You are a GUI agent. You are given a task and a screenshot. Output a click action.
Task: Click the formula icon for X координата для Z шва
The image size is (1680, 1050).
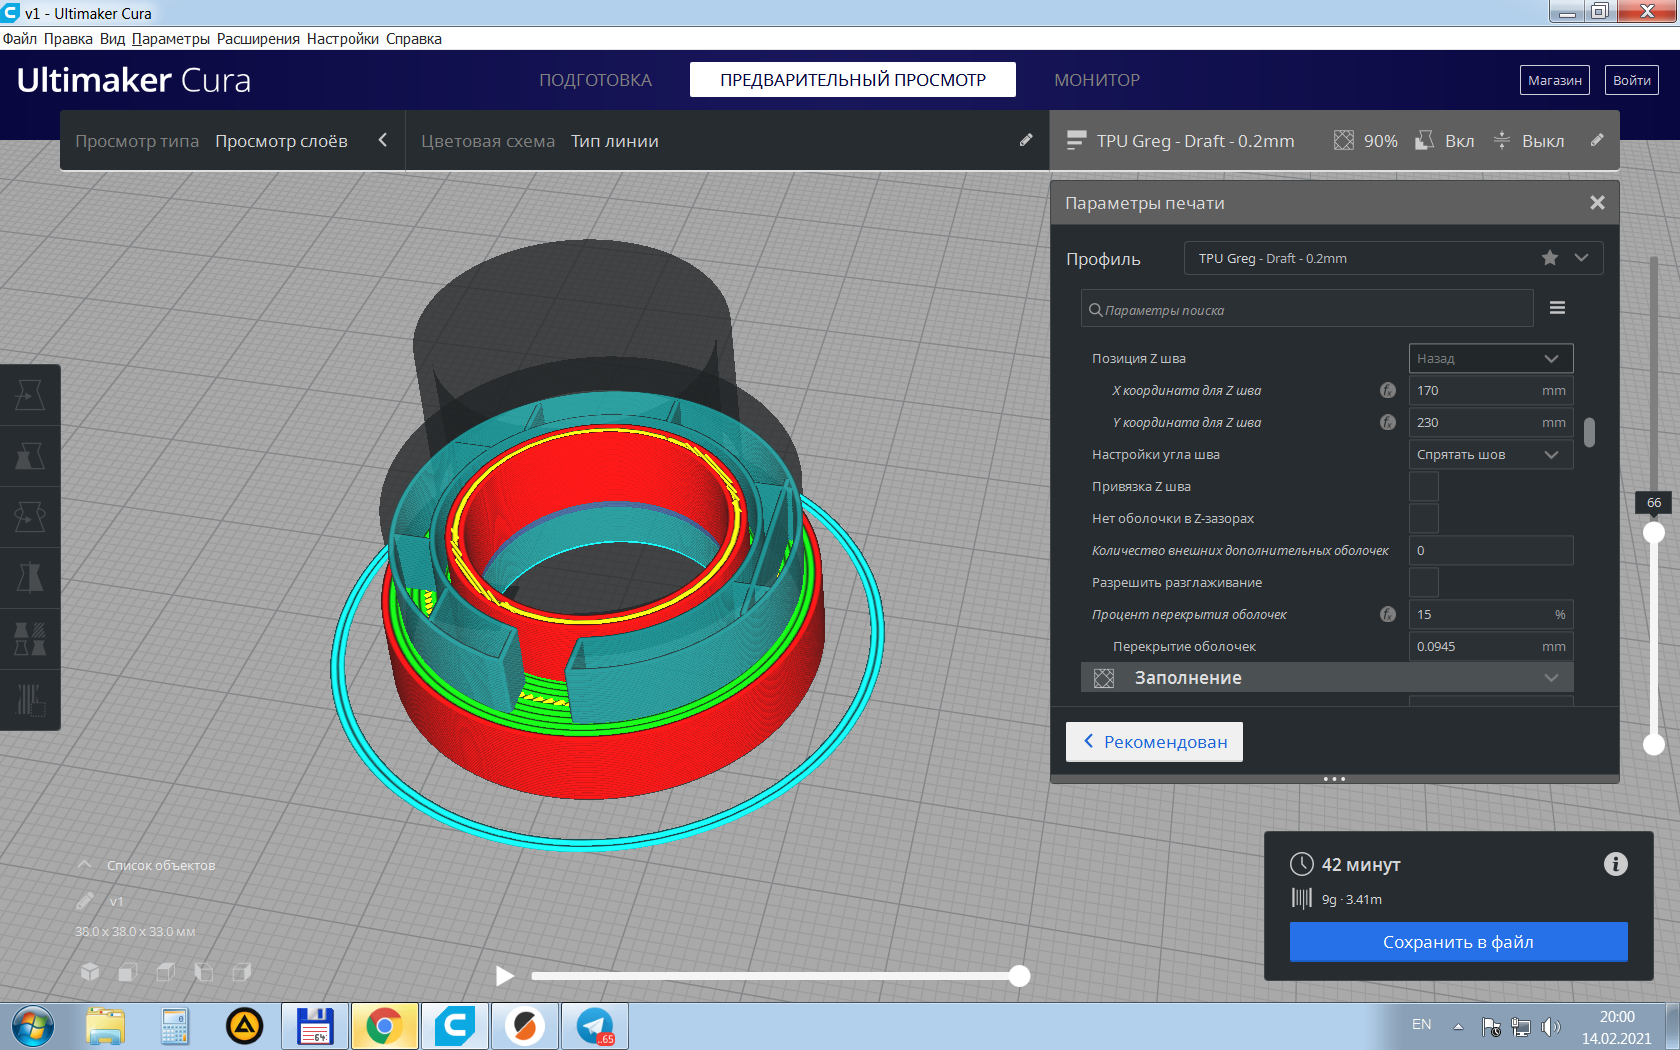point(1388,390)
